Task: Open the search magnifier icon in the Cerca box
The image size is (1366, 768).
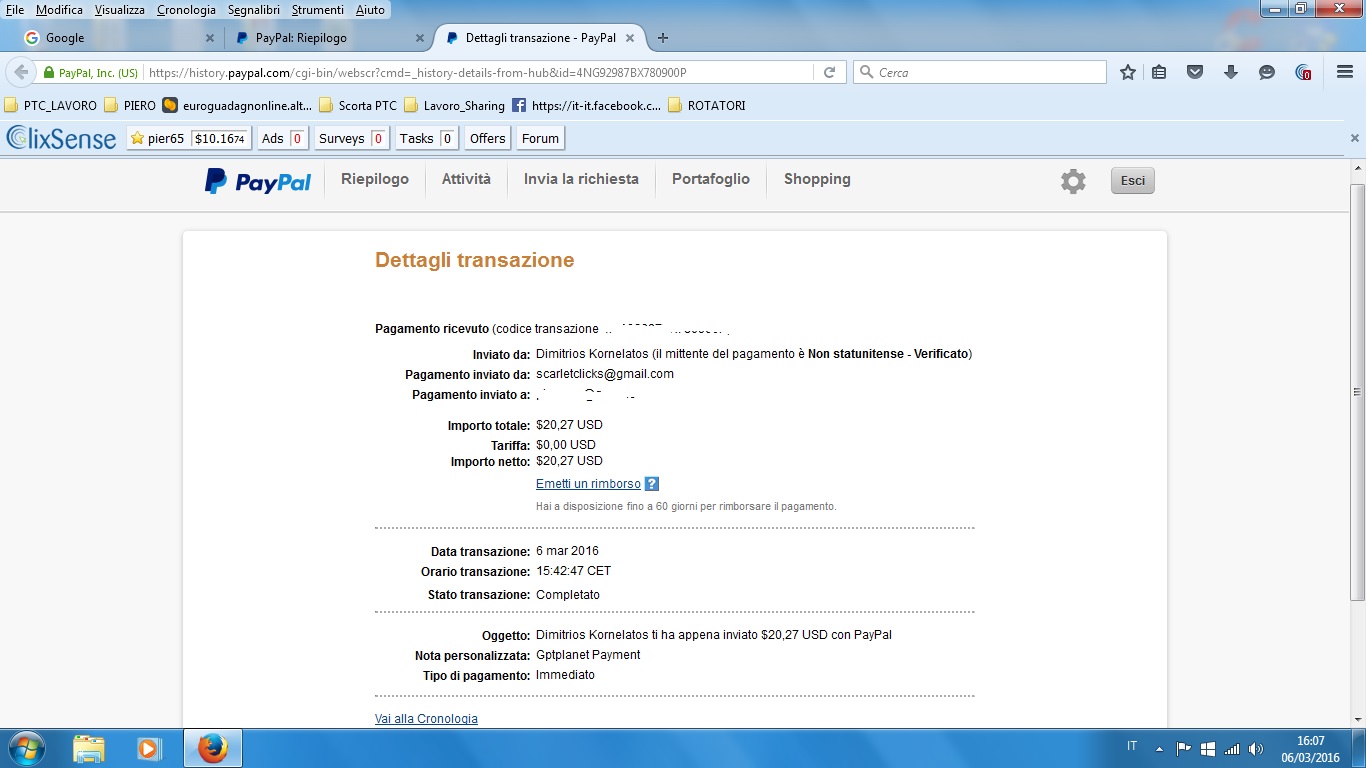Action: [866, 72]
